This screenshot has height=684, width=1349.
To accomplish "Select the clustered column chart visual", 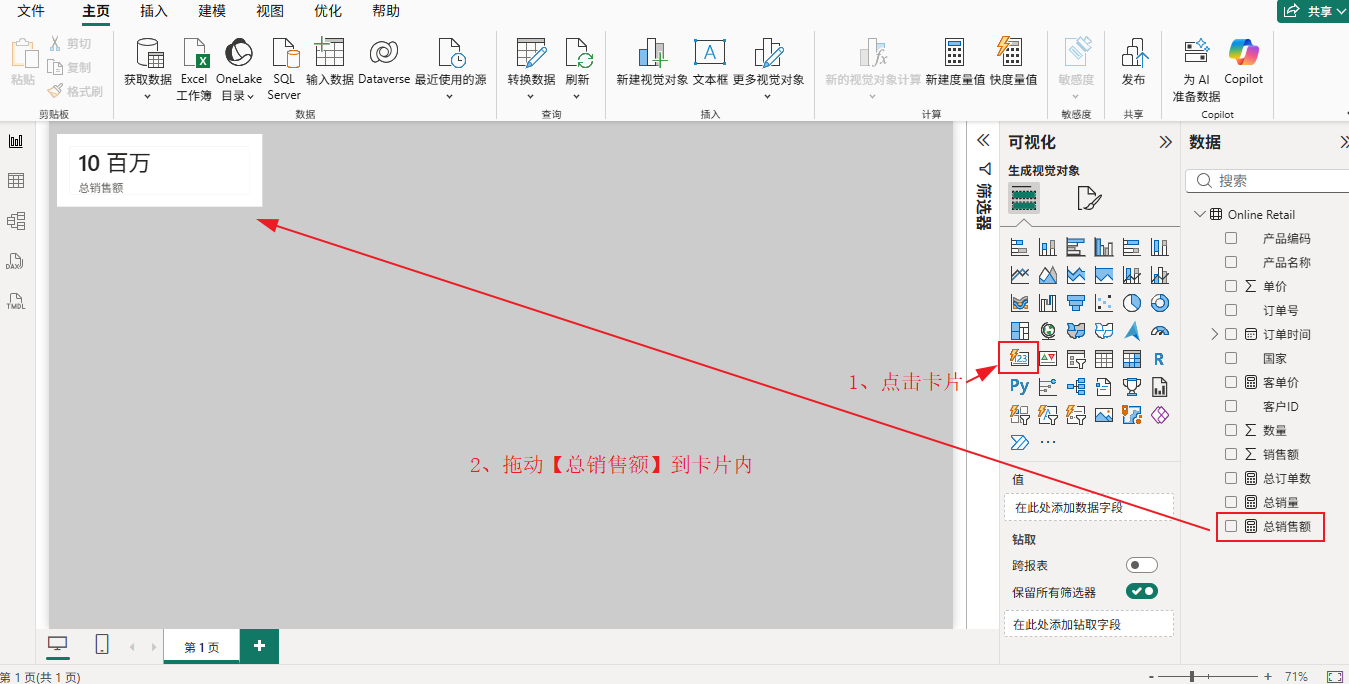I will coord(1104,247).
